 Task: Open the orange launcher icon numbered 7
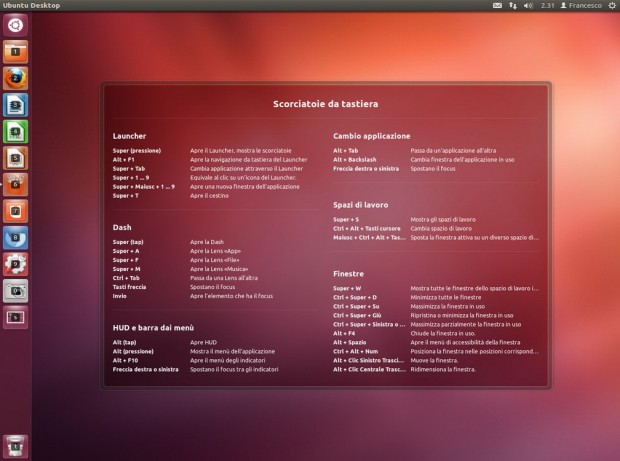point(15,211)
